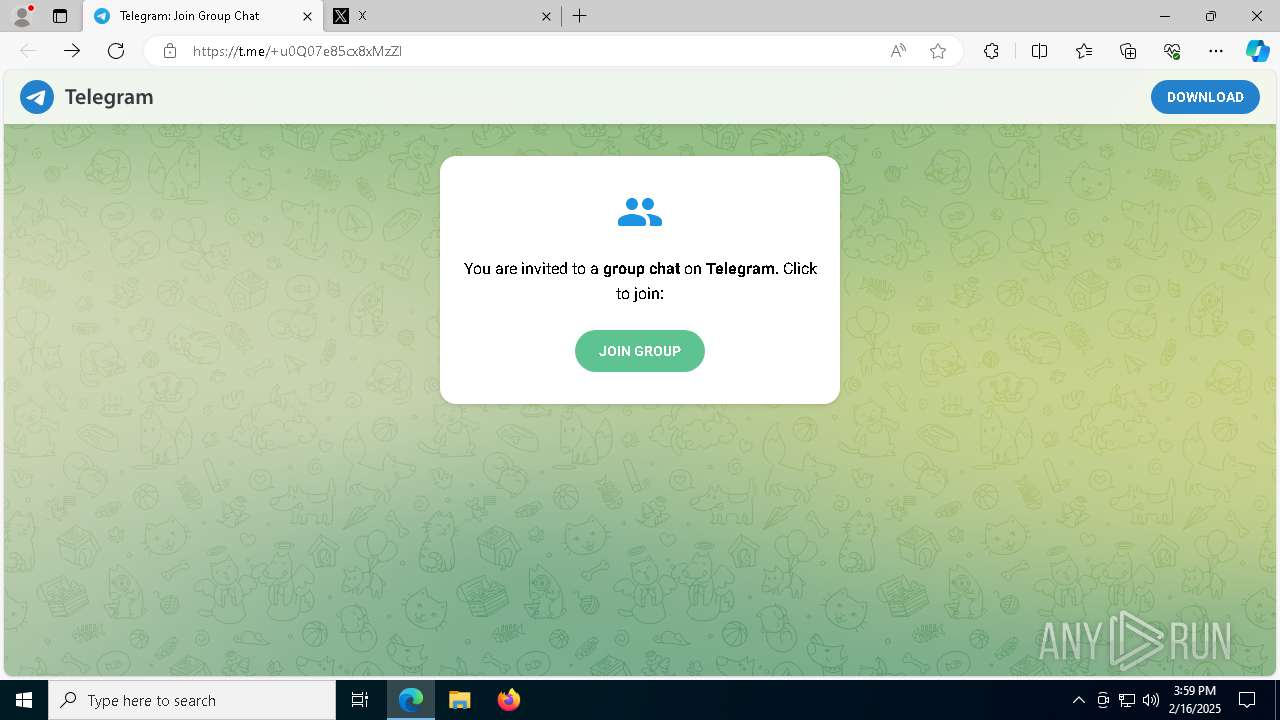Click the Telegram heading text
The image size is (1280, 720).
click(x=109, y=97)
